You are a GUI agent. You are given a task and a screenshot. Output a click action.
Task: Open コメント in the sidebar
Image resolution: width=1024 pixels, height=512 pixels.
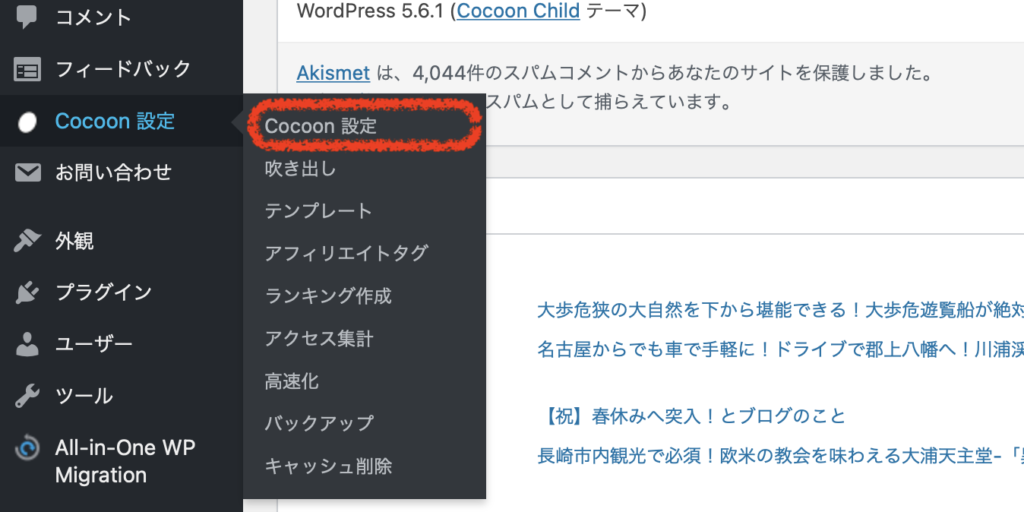point(93,17)
